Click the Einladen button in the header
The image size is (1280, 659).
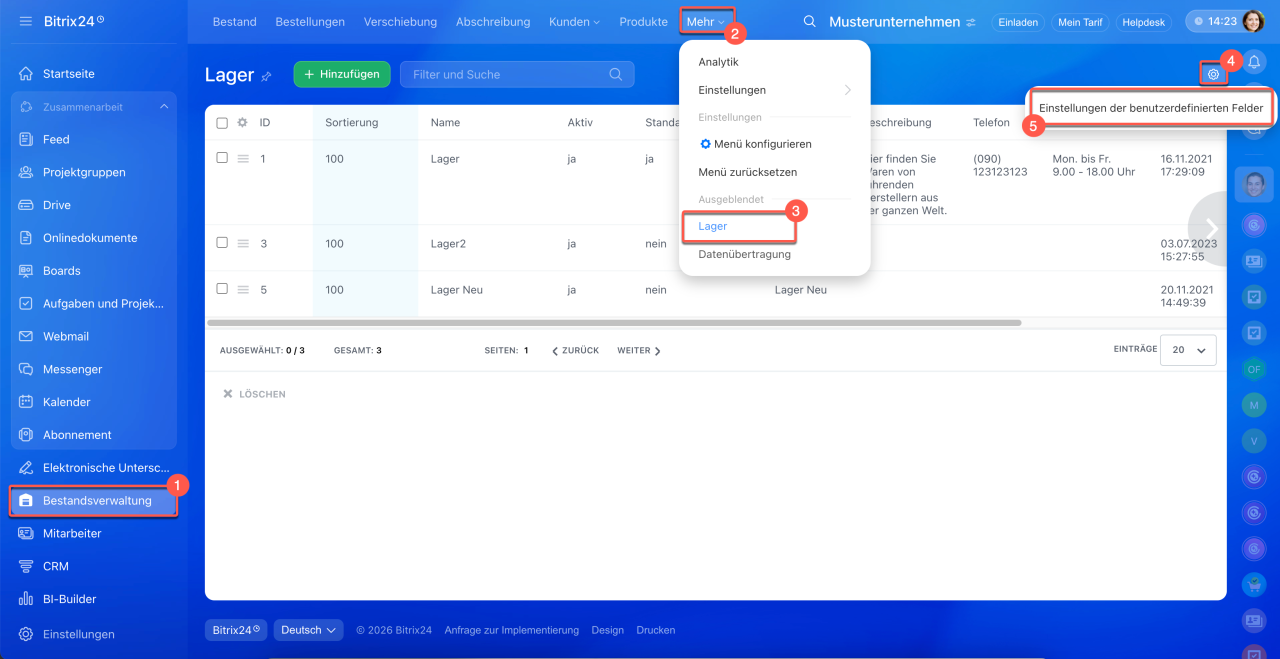[1018, 22]
